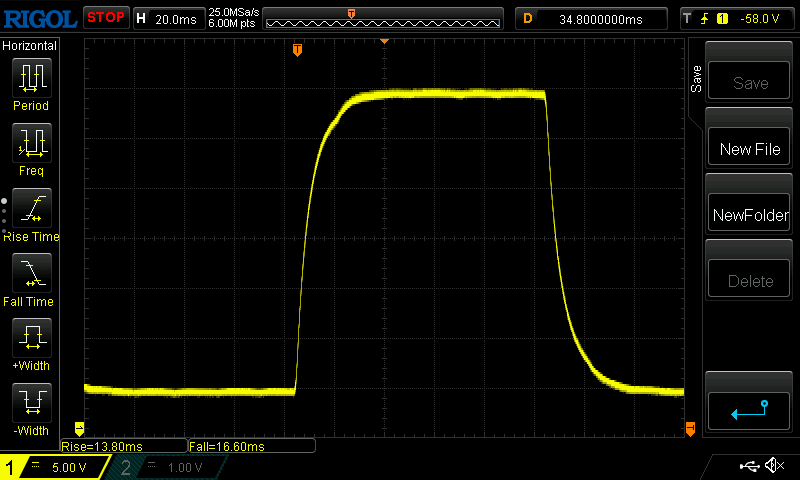Click the orange center time reference triangle
The width and height of the screenshot is (800, 480).
pyautogui.click(x=384, y=41)
